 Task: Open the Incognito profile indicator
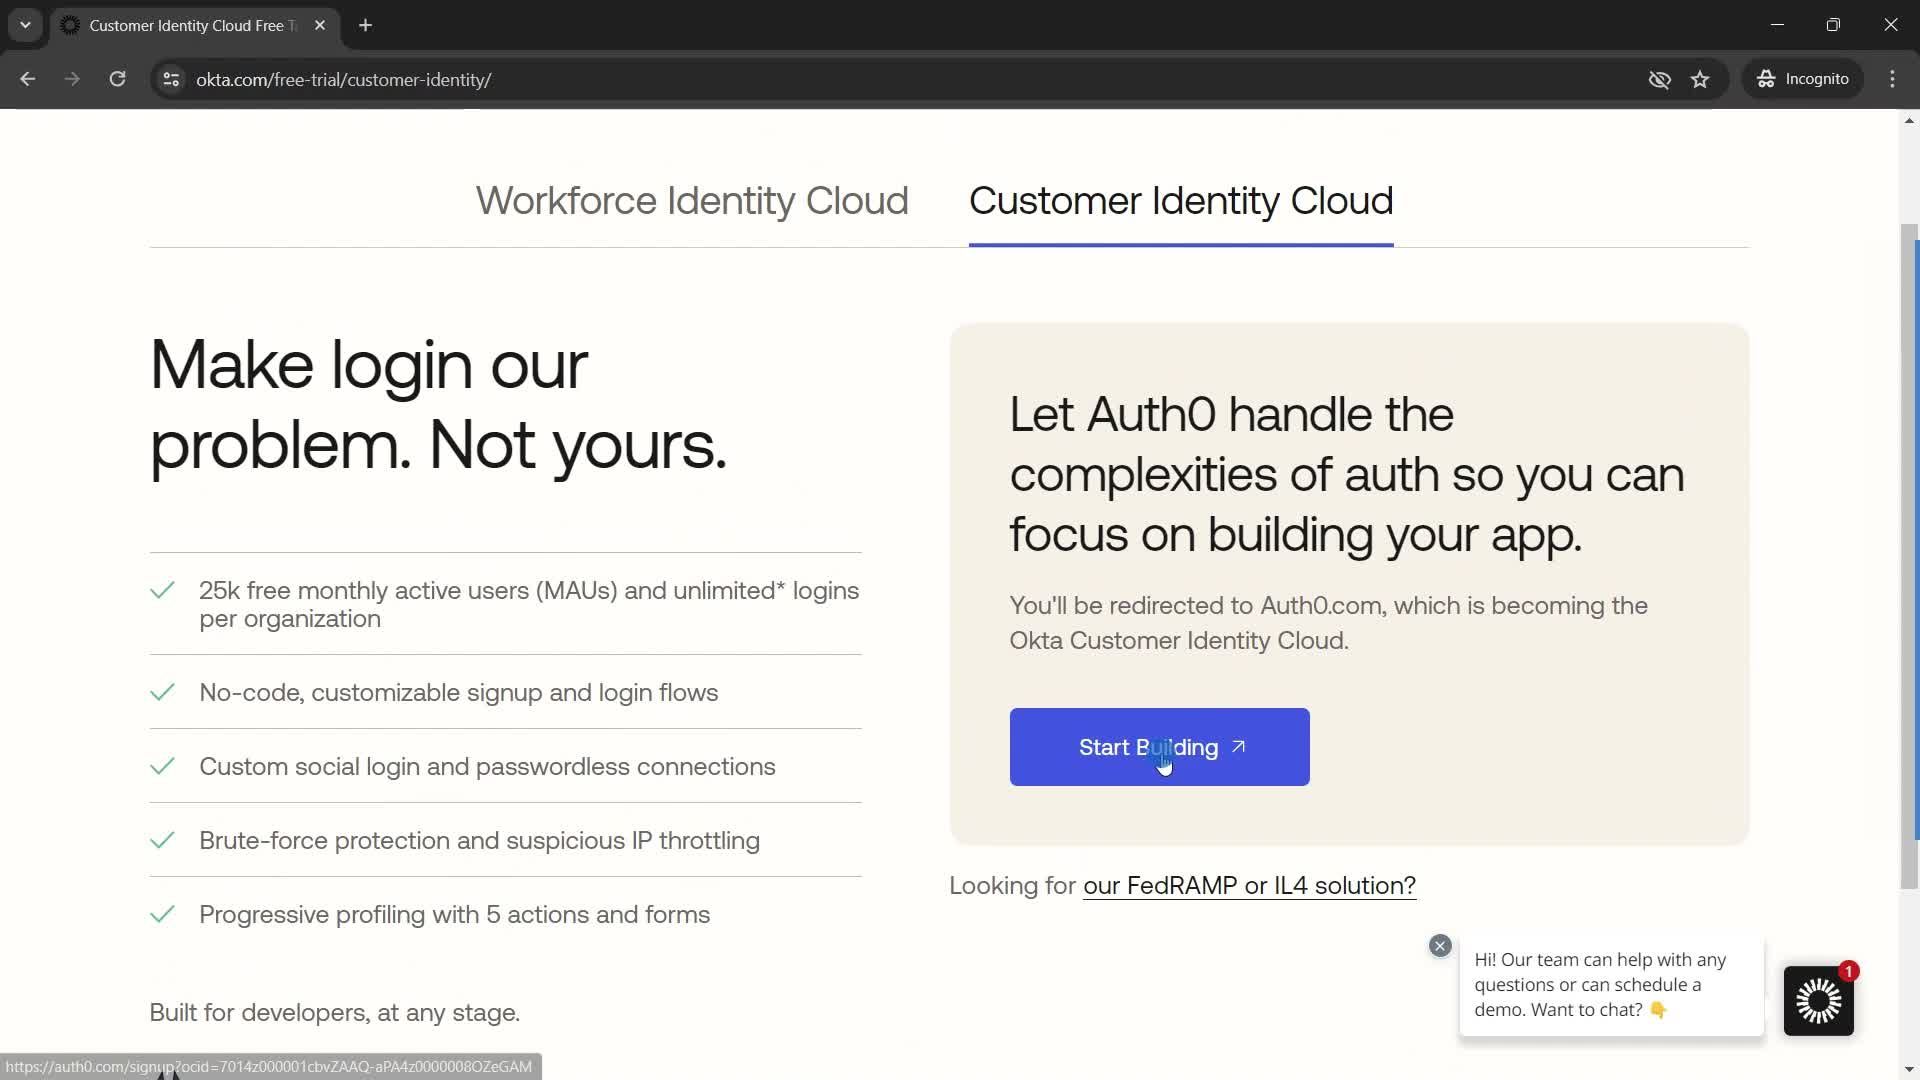pos(1803,79)
